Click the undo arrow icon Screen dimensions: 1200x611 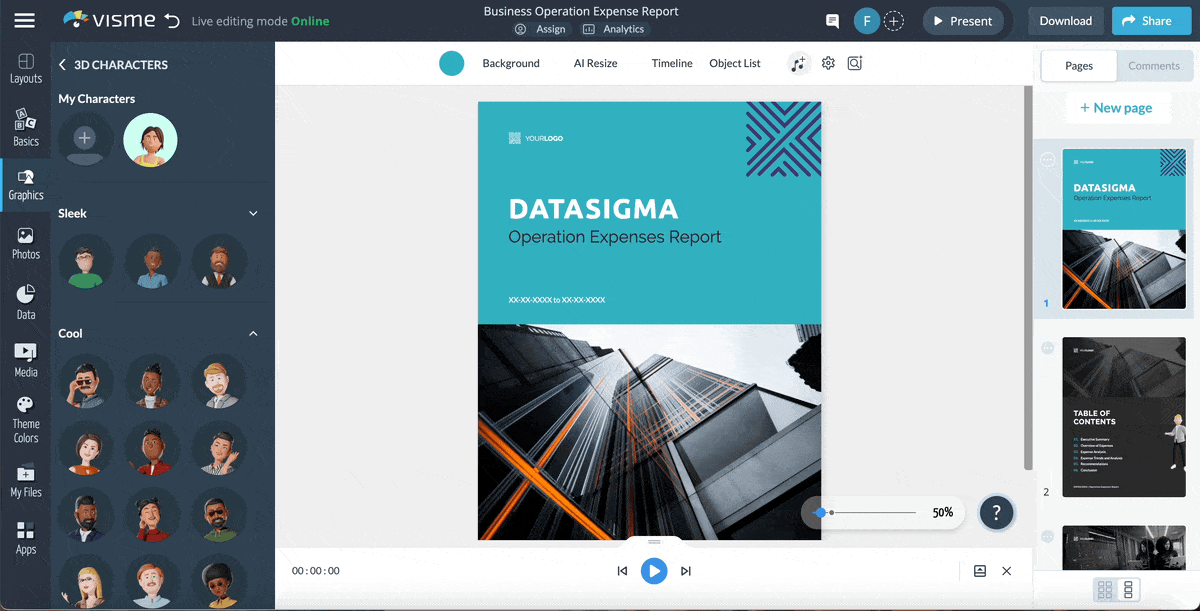[x=172, y=21]
